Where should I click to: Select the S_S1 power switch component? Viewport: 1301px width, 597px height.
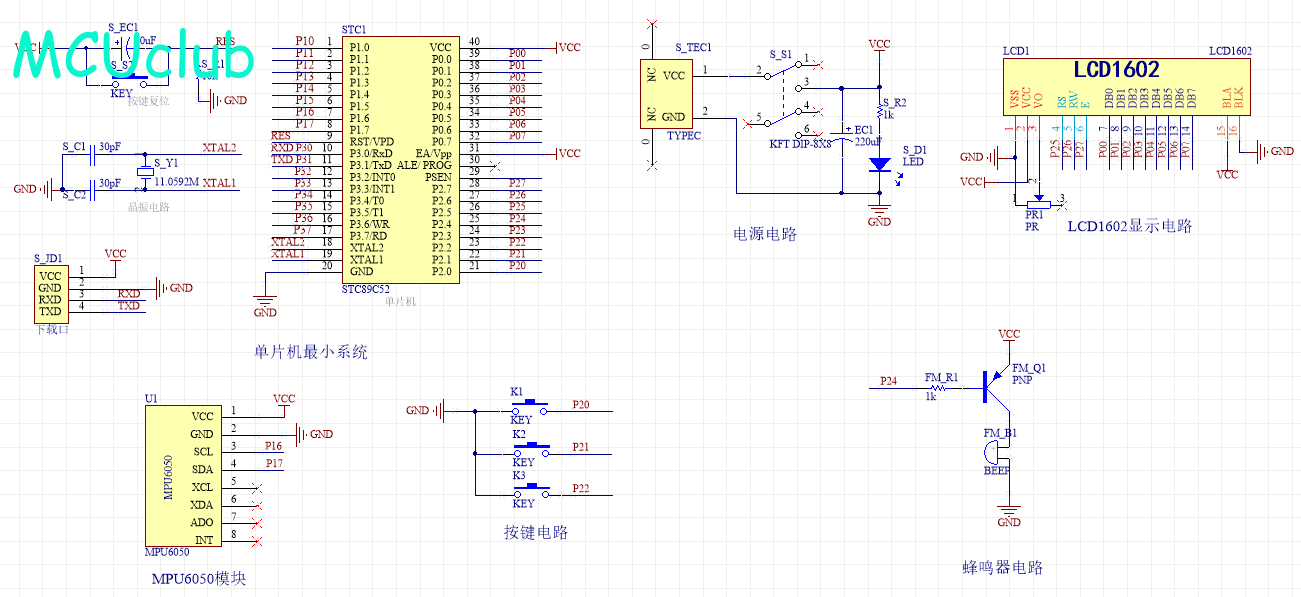tap(785, 98)
